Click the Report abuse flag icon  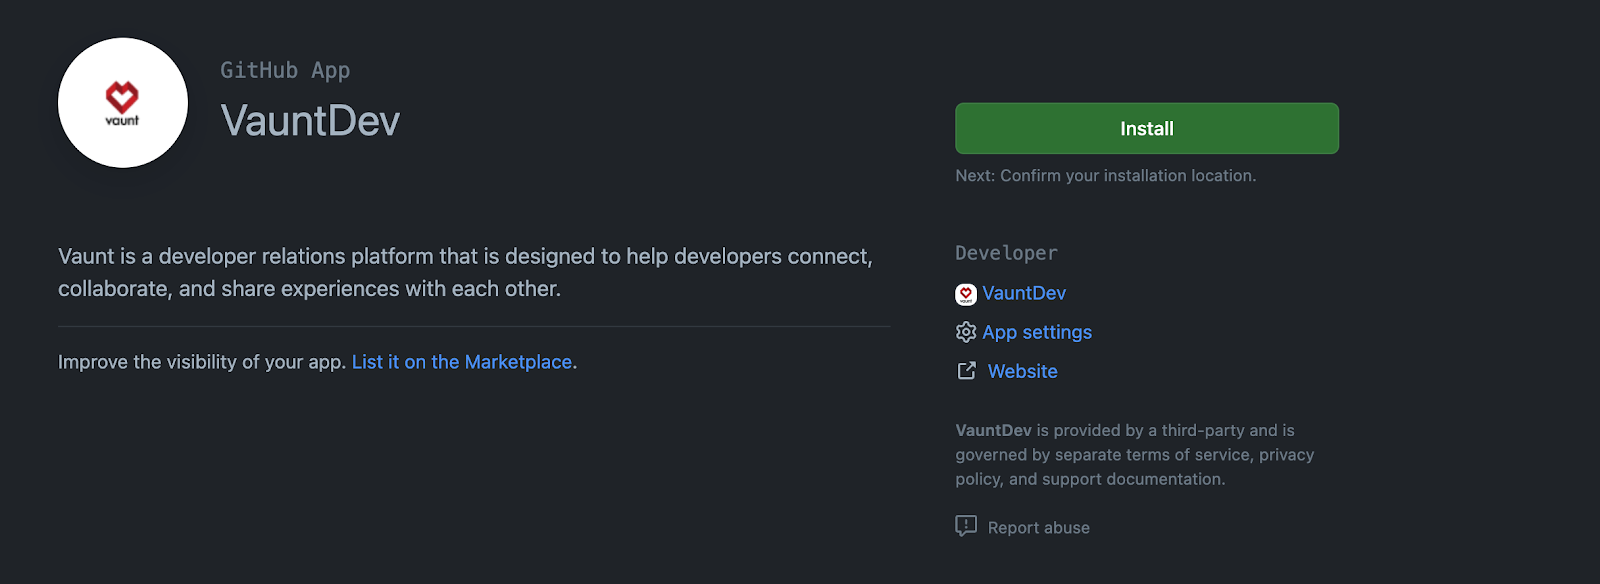tap(965, 526)
